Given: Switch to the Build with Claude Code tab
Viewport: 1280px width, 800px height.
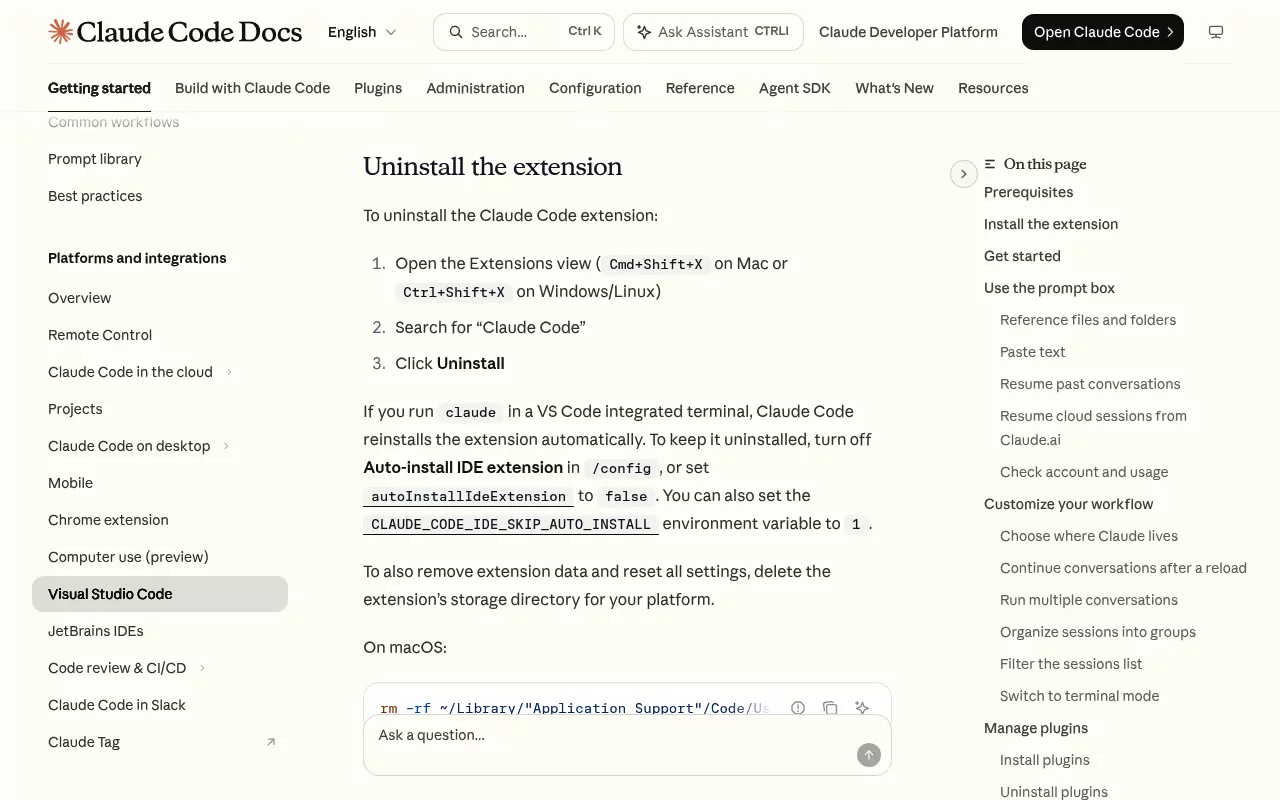Looking at the screenshot, I should pyautogui.click(x=252, y=88).
